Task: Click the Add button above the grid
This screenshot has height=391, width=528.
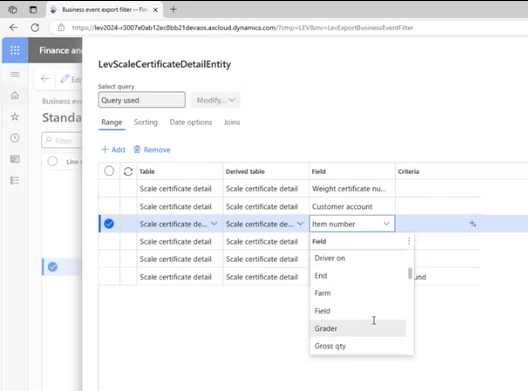Action: coord(113,150)
